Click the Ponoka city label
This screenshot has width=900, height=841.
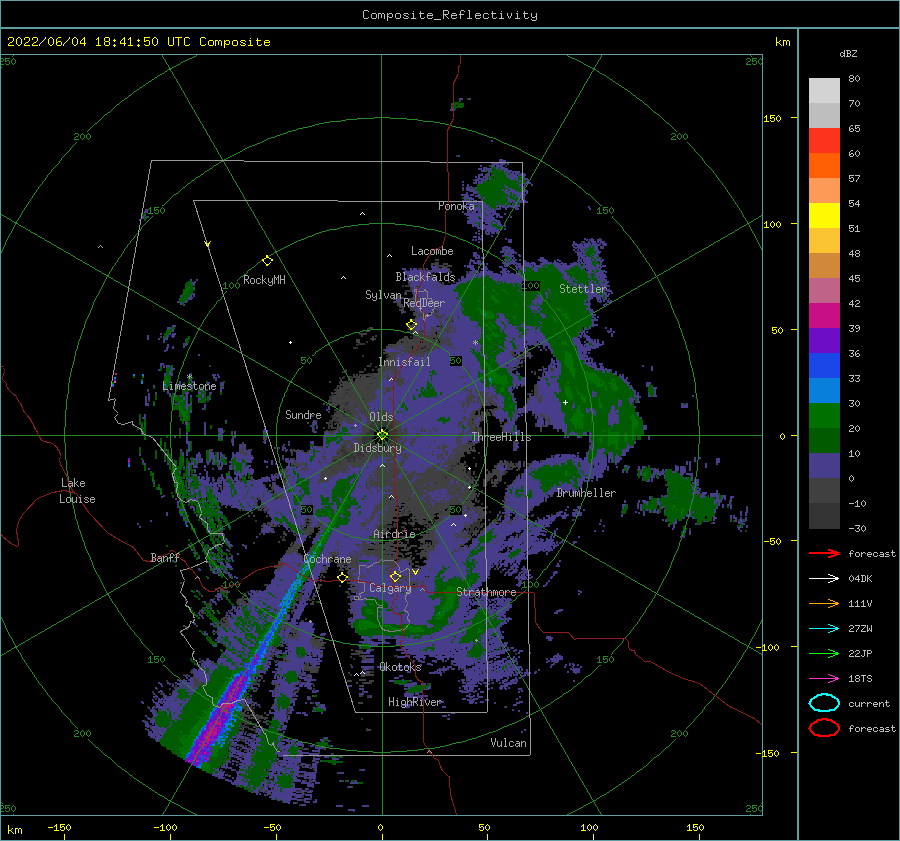456,206
